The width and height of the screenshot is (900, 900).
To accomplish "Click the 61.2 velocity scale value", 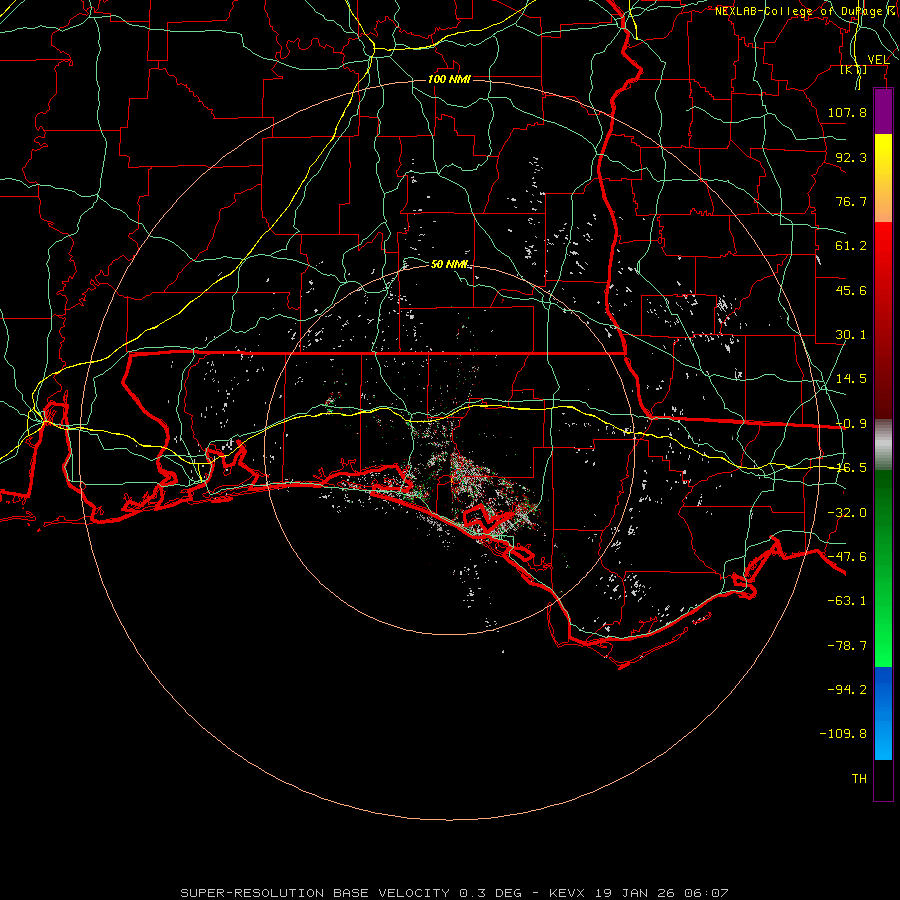I will click(x=851, y=246).
